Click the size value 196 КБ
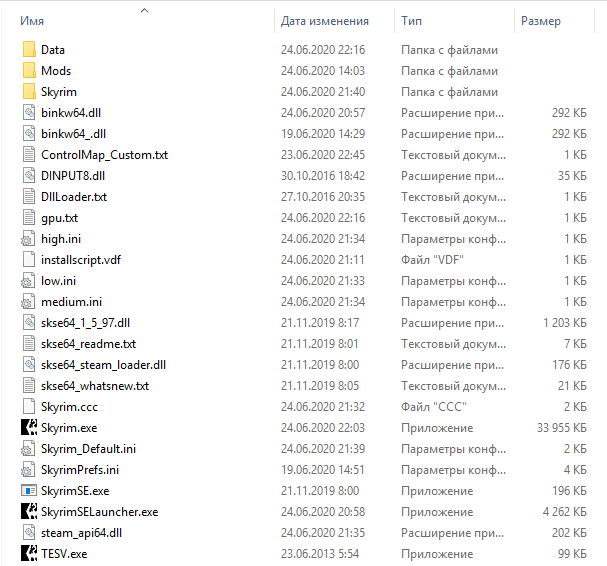Image resolution: width=607 pixels, height=566 pixels. 569,491
